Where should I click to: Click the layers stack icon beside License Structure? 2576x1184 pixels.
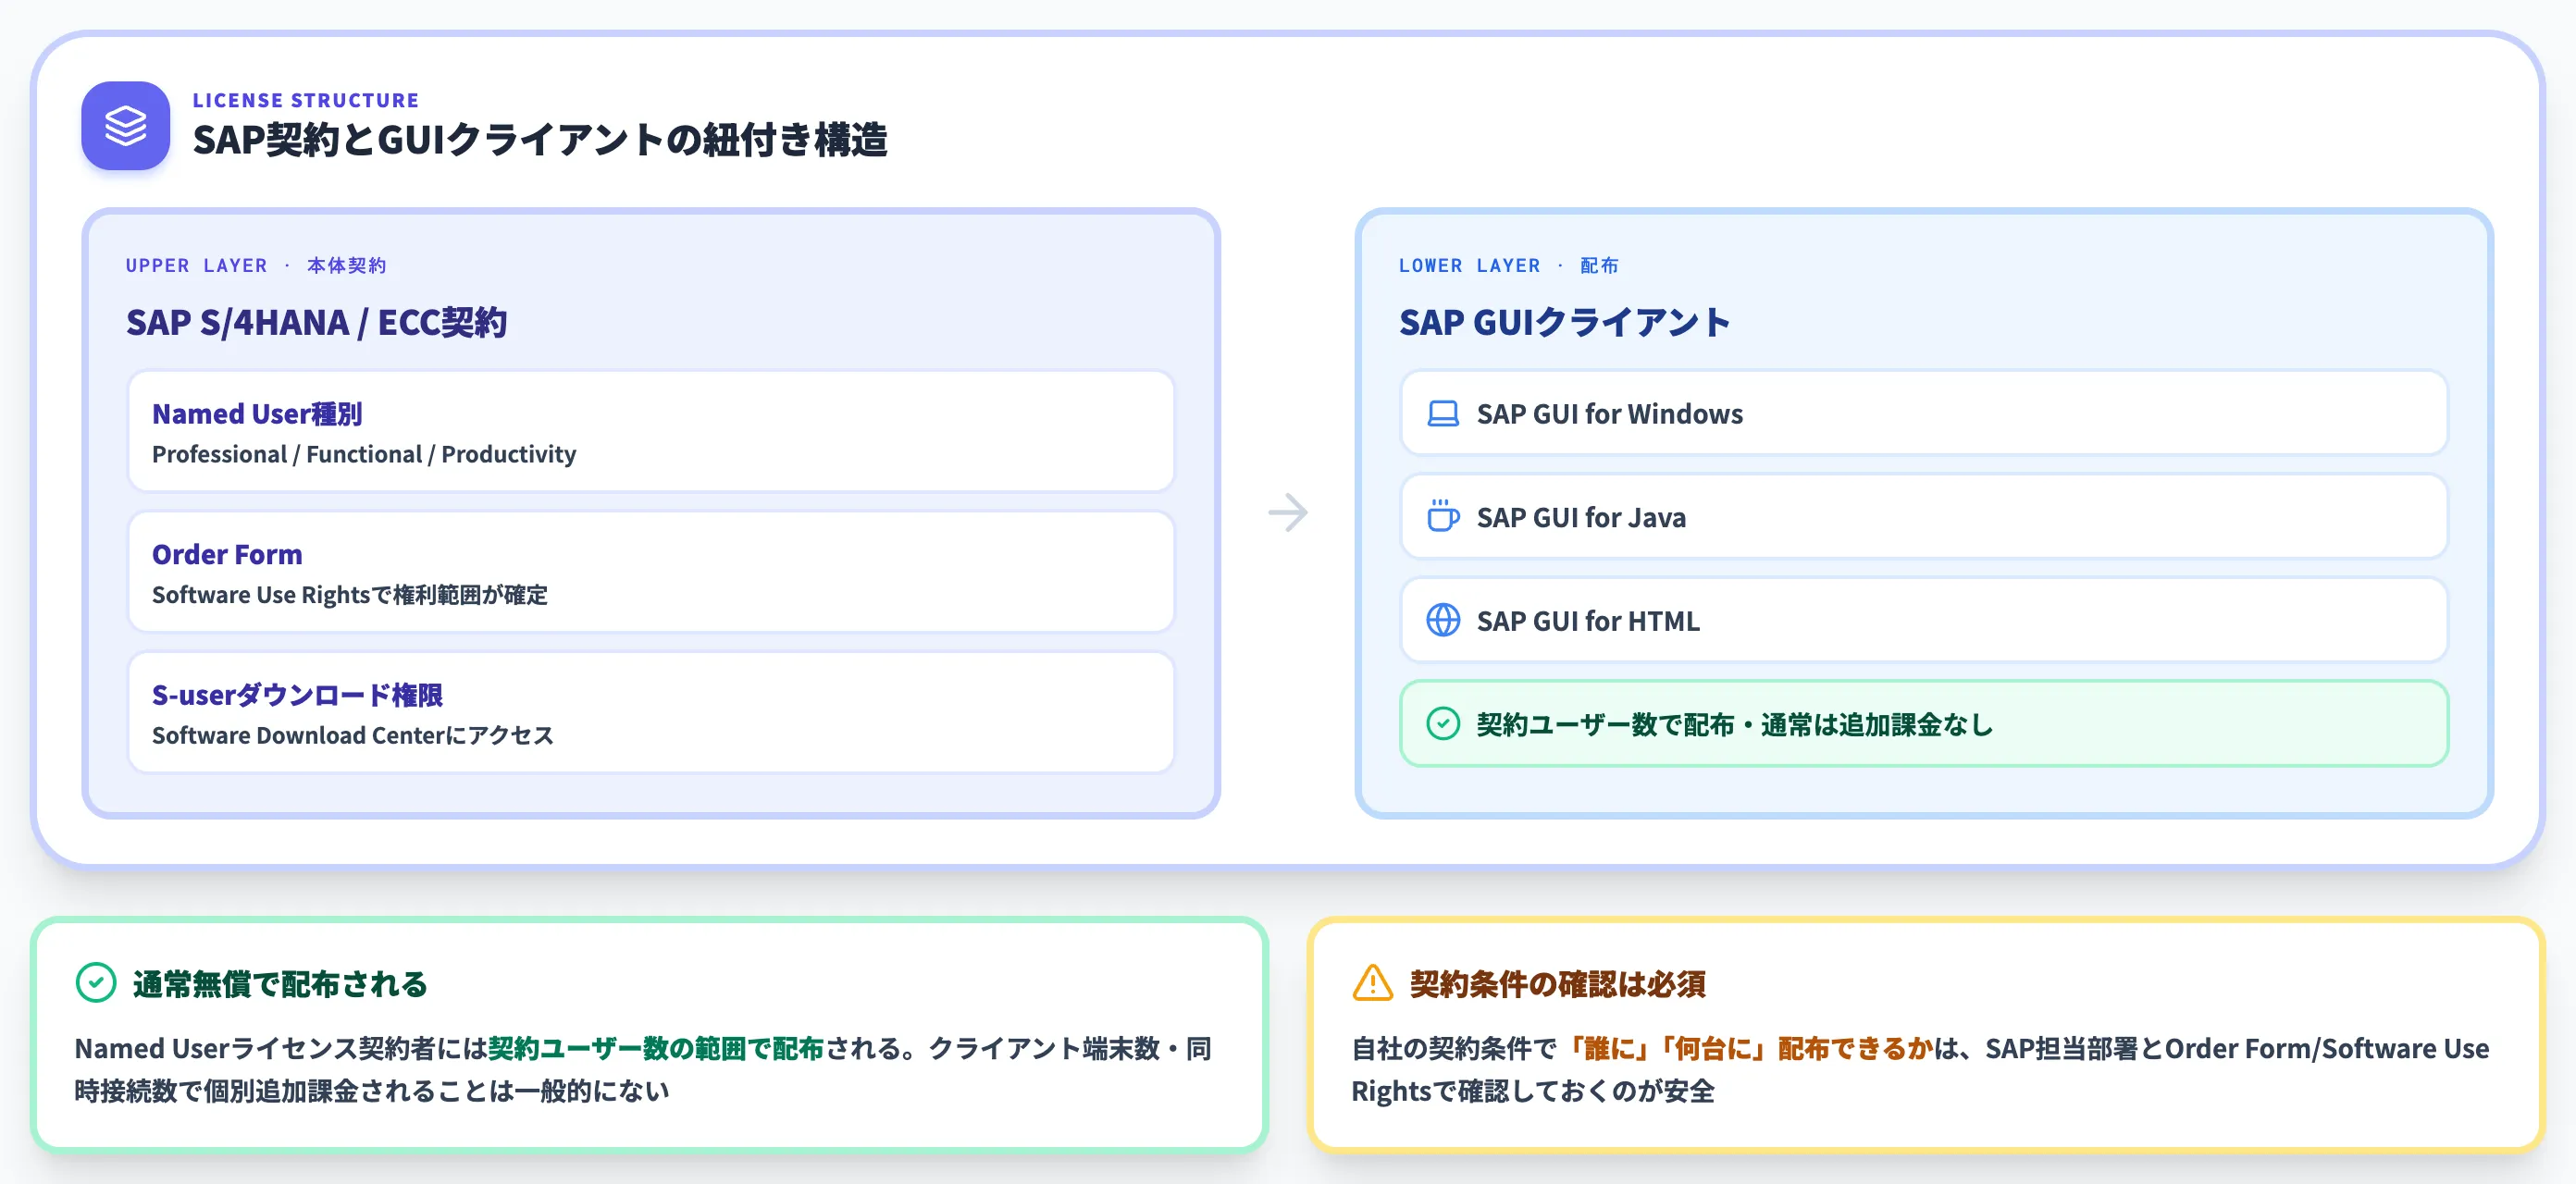tap(126, 126)
